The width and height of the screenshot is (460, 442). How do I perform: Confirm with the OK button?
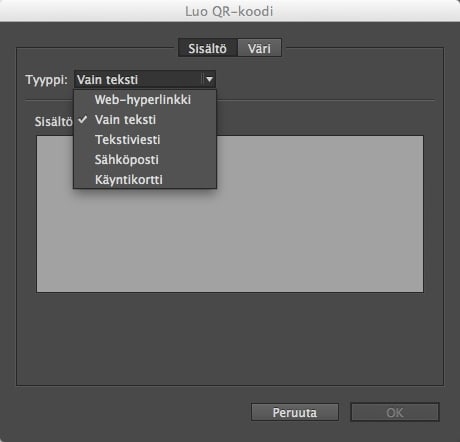[395, 412]
